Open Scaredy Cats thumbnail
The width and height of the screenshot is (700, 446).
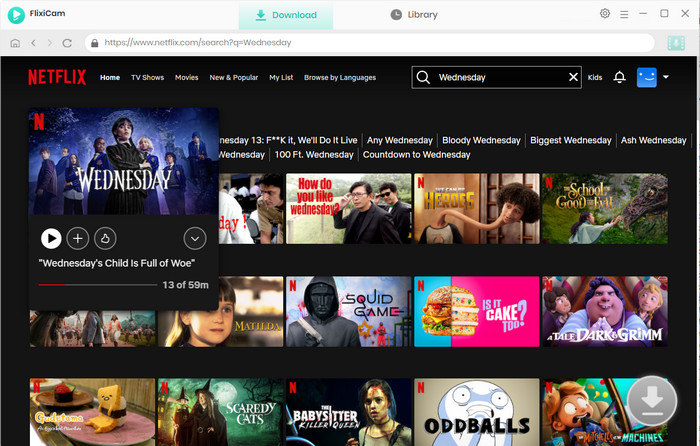pos(221,412)
